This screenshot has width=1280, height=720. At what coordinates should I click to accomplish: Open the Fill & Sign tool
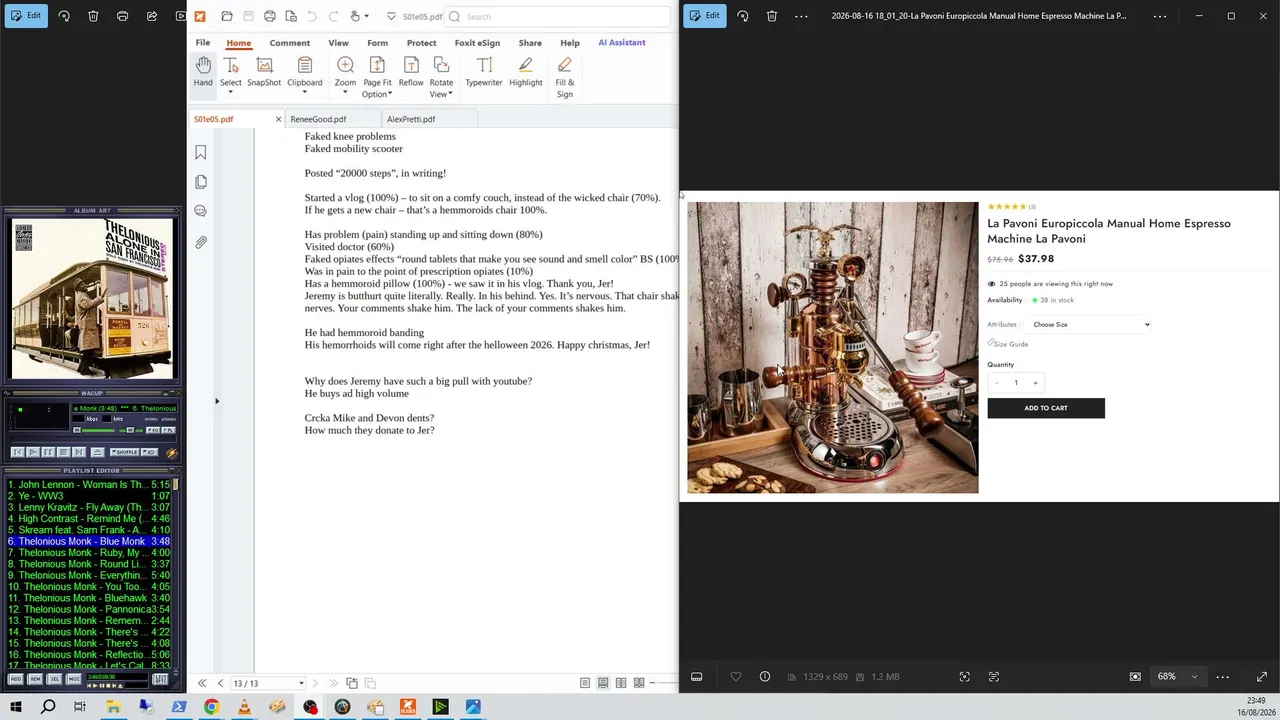565,78
